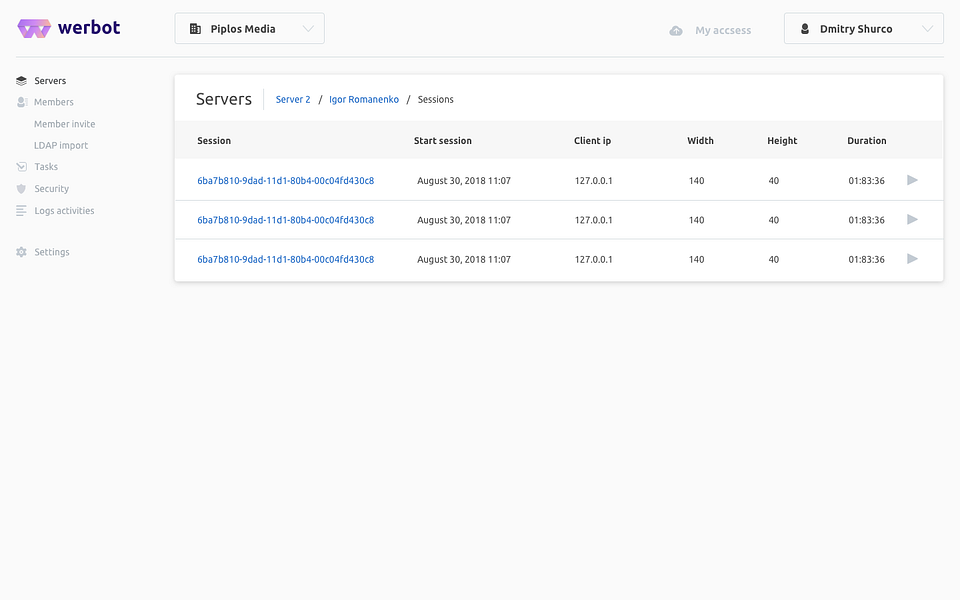
Task: Click Igor Romanenko breadcrumb link
Action: tap(364, 100)
